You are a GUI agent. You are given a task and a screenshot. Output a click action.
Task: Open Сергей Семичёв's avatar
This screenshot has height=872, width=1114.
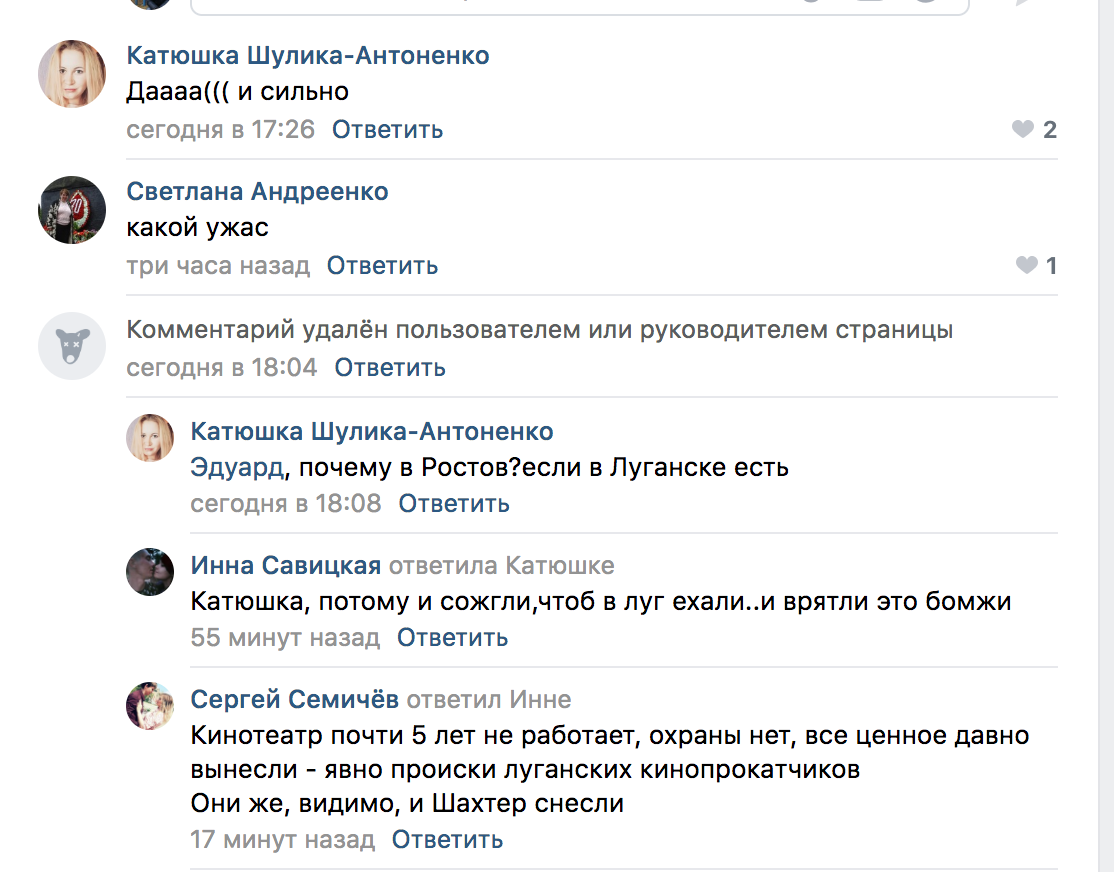click(150, 706)
